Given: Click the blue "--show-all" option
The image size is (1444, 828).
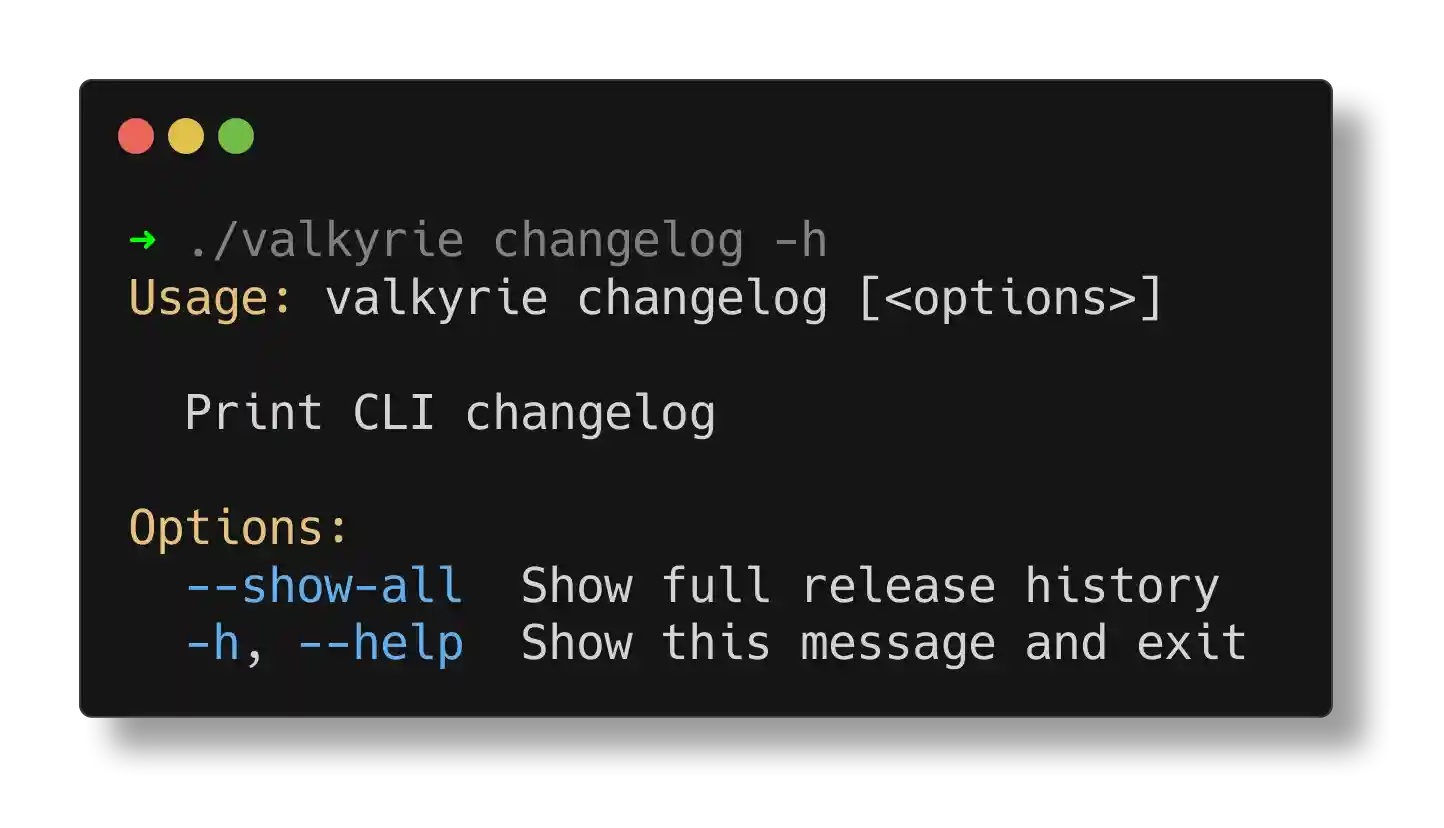Looking at the screenshot, I should [x=324, y=586].
